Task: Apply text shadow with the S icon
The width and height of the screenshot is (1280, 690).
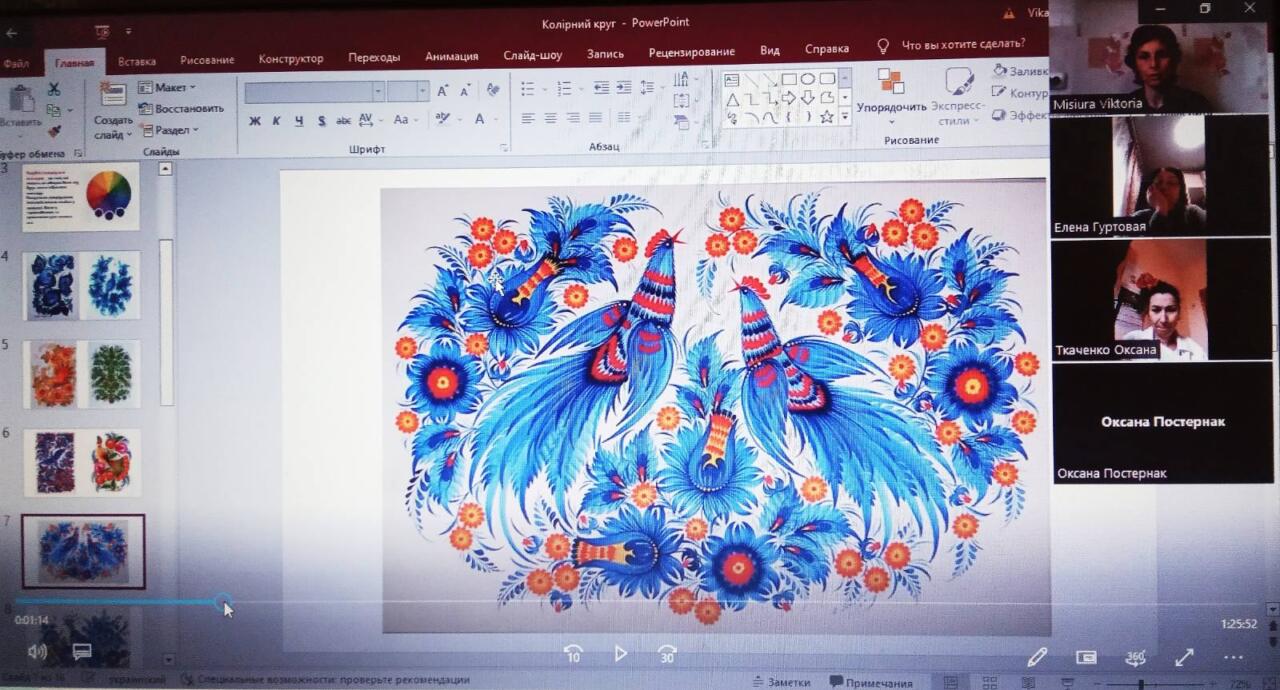Action: coord(321,121)
